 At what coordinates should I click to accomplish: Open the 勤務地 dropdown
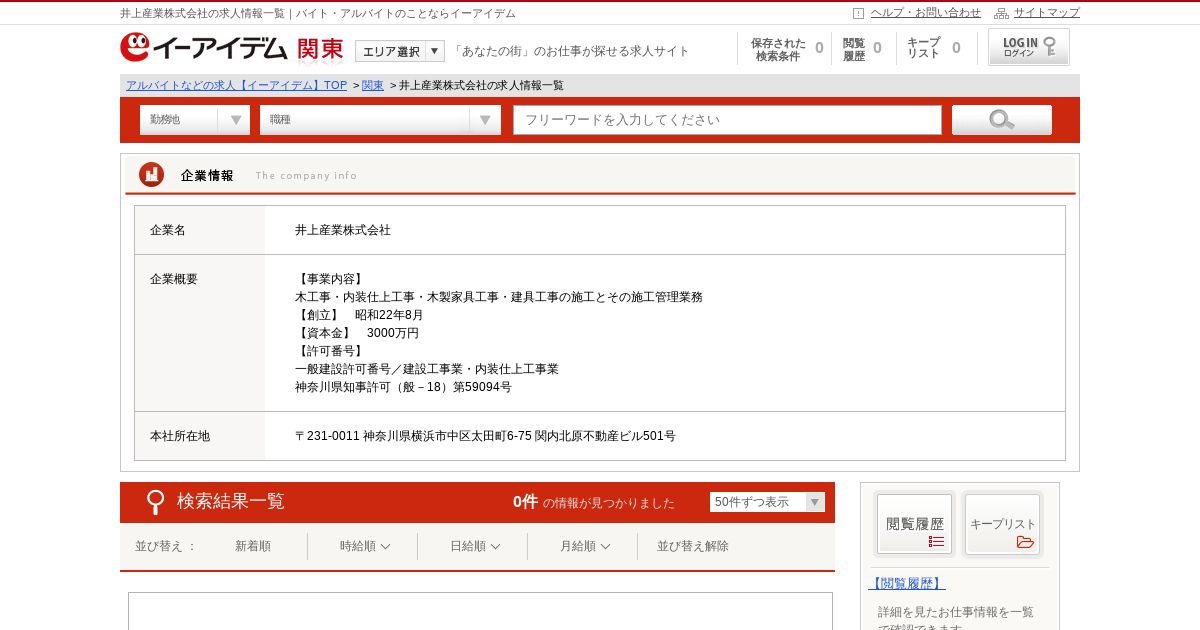tap(194, 120)
